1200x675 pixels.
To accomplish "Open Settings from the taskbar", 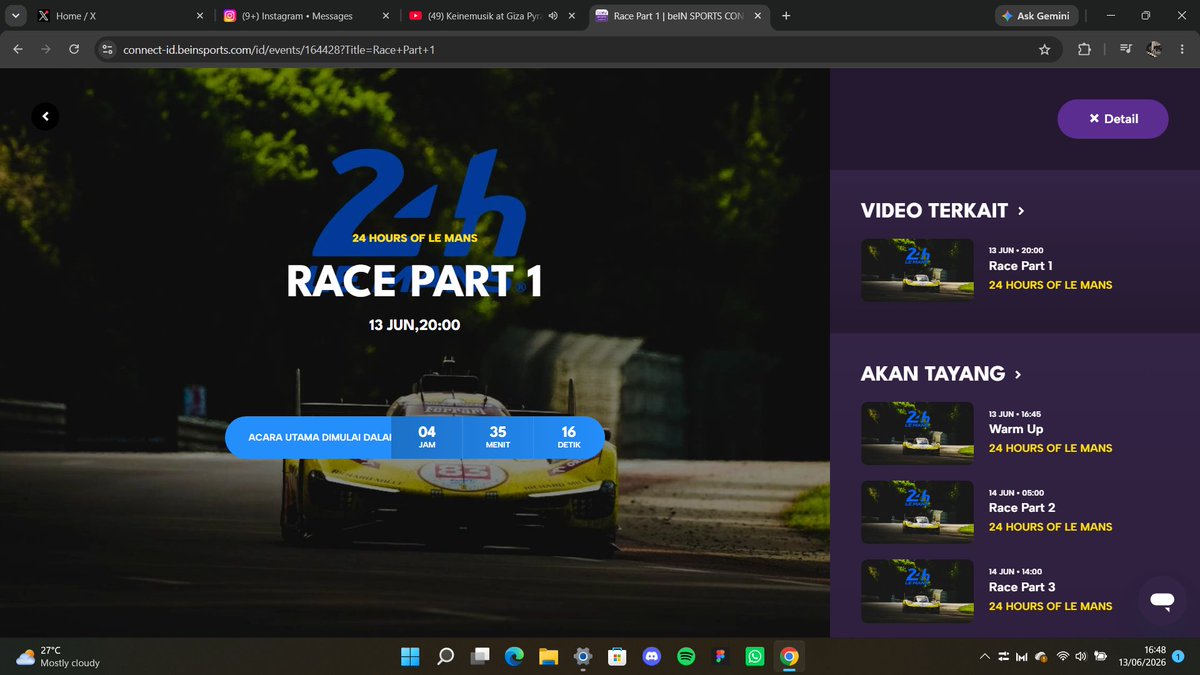I will (x=583, y=656).
